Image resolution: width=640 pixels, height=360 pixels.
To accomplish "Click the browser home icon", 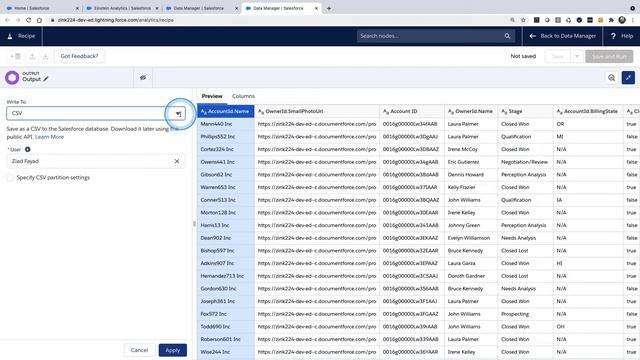I will click(x=39, y=20).
